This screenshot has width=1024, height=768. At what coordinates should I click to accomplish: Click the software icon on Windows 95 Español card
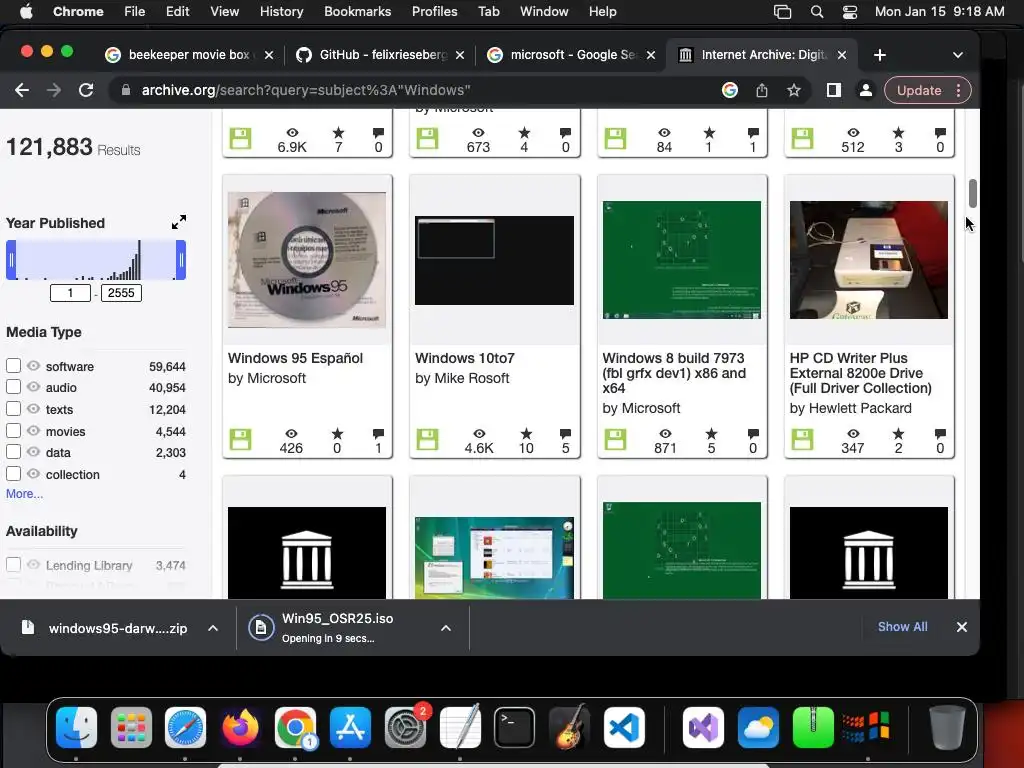coord(240,440)
